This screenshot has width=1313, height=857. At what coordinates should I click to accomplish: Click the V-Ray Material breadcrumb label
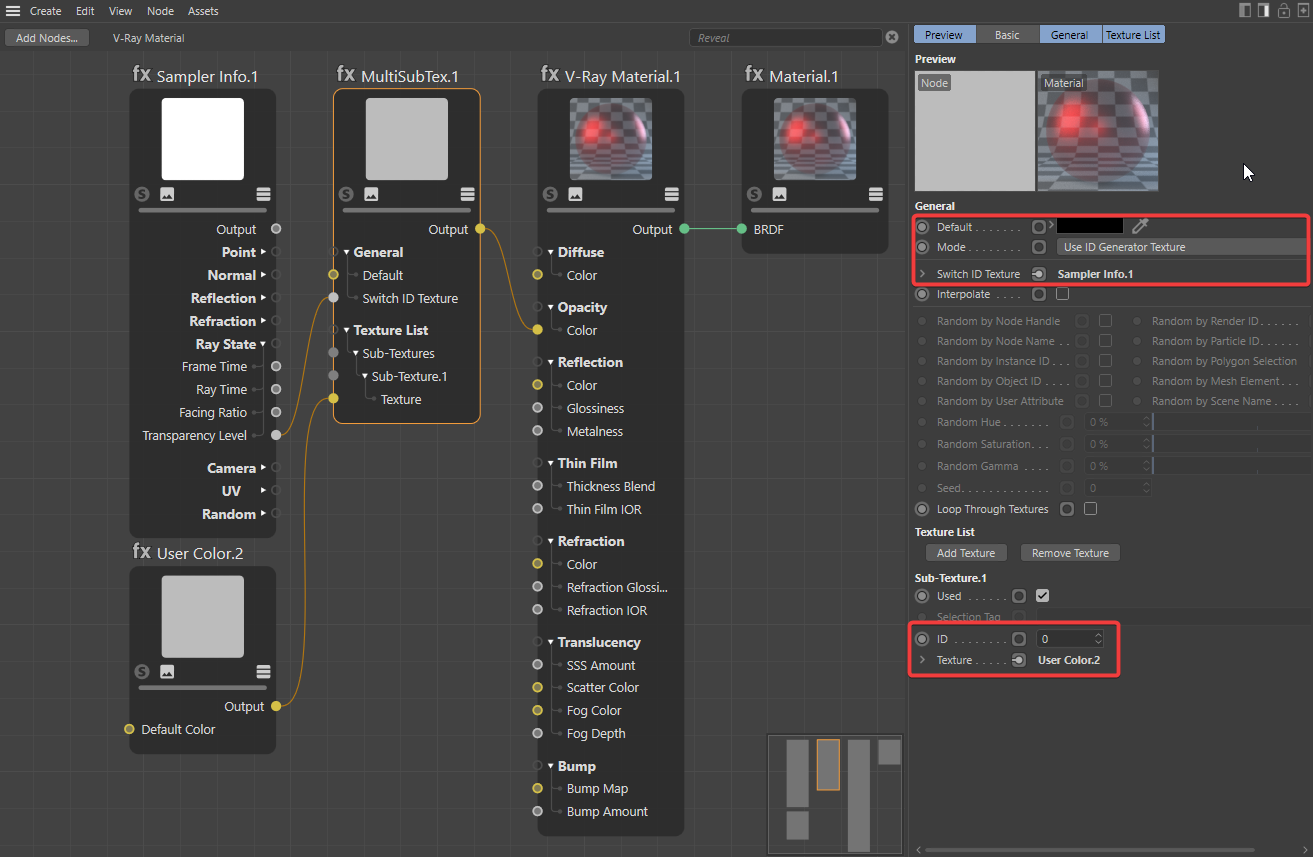(x=148, y=38)
